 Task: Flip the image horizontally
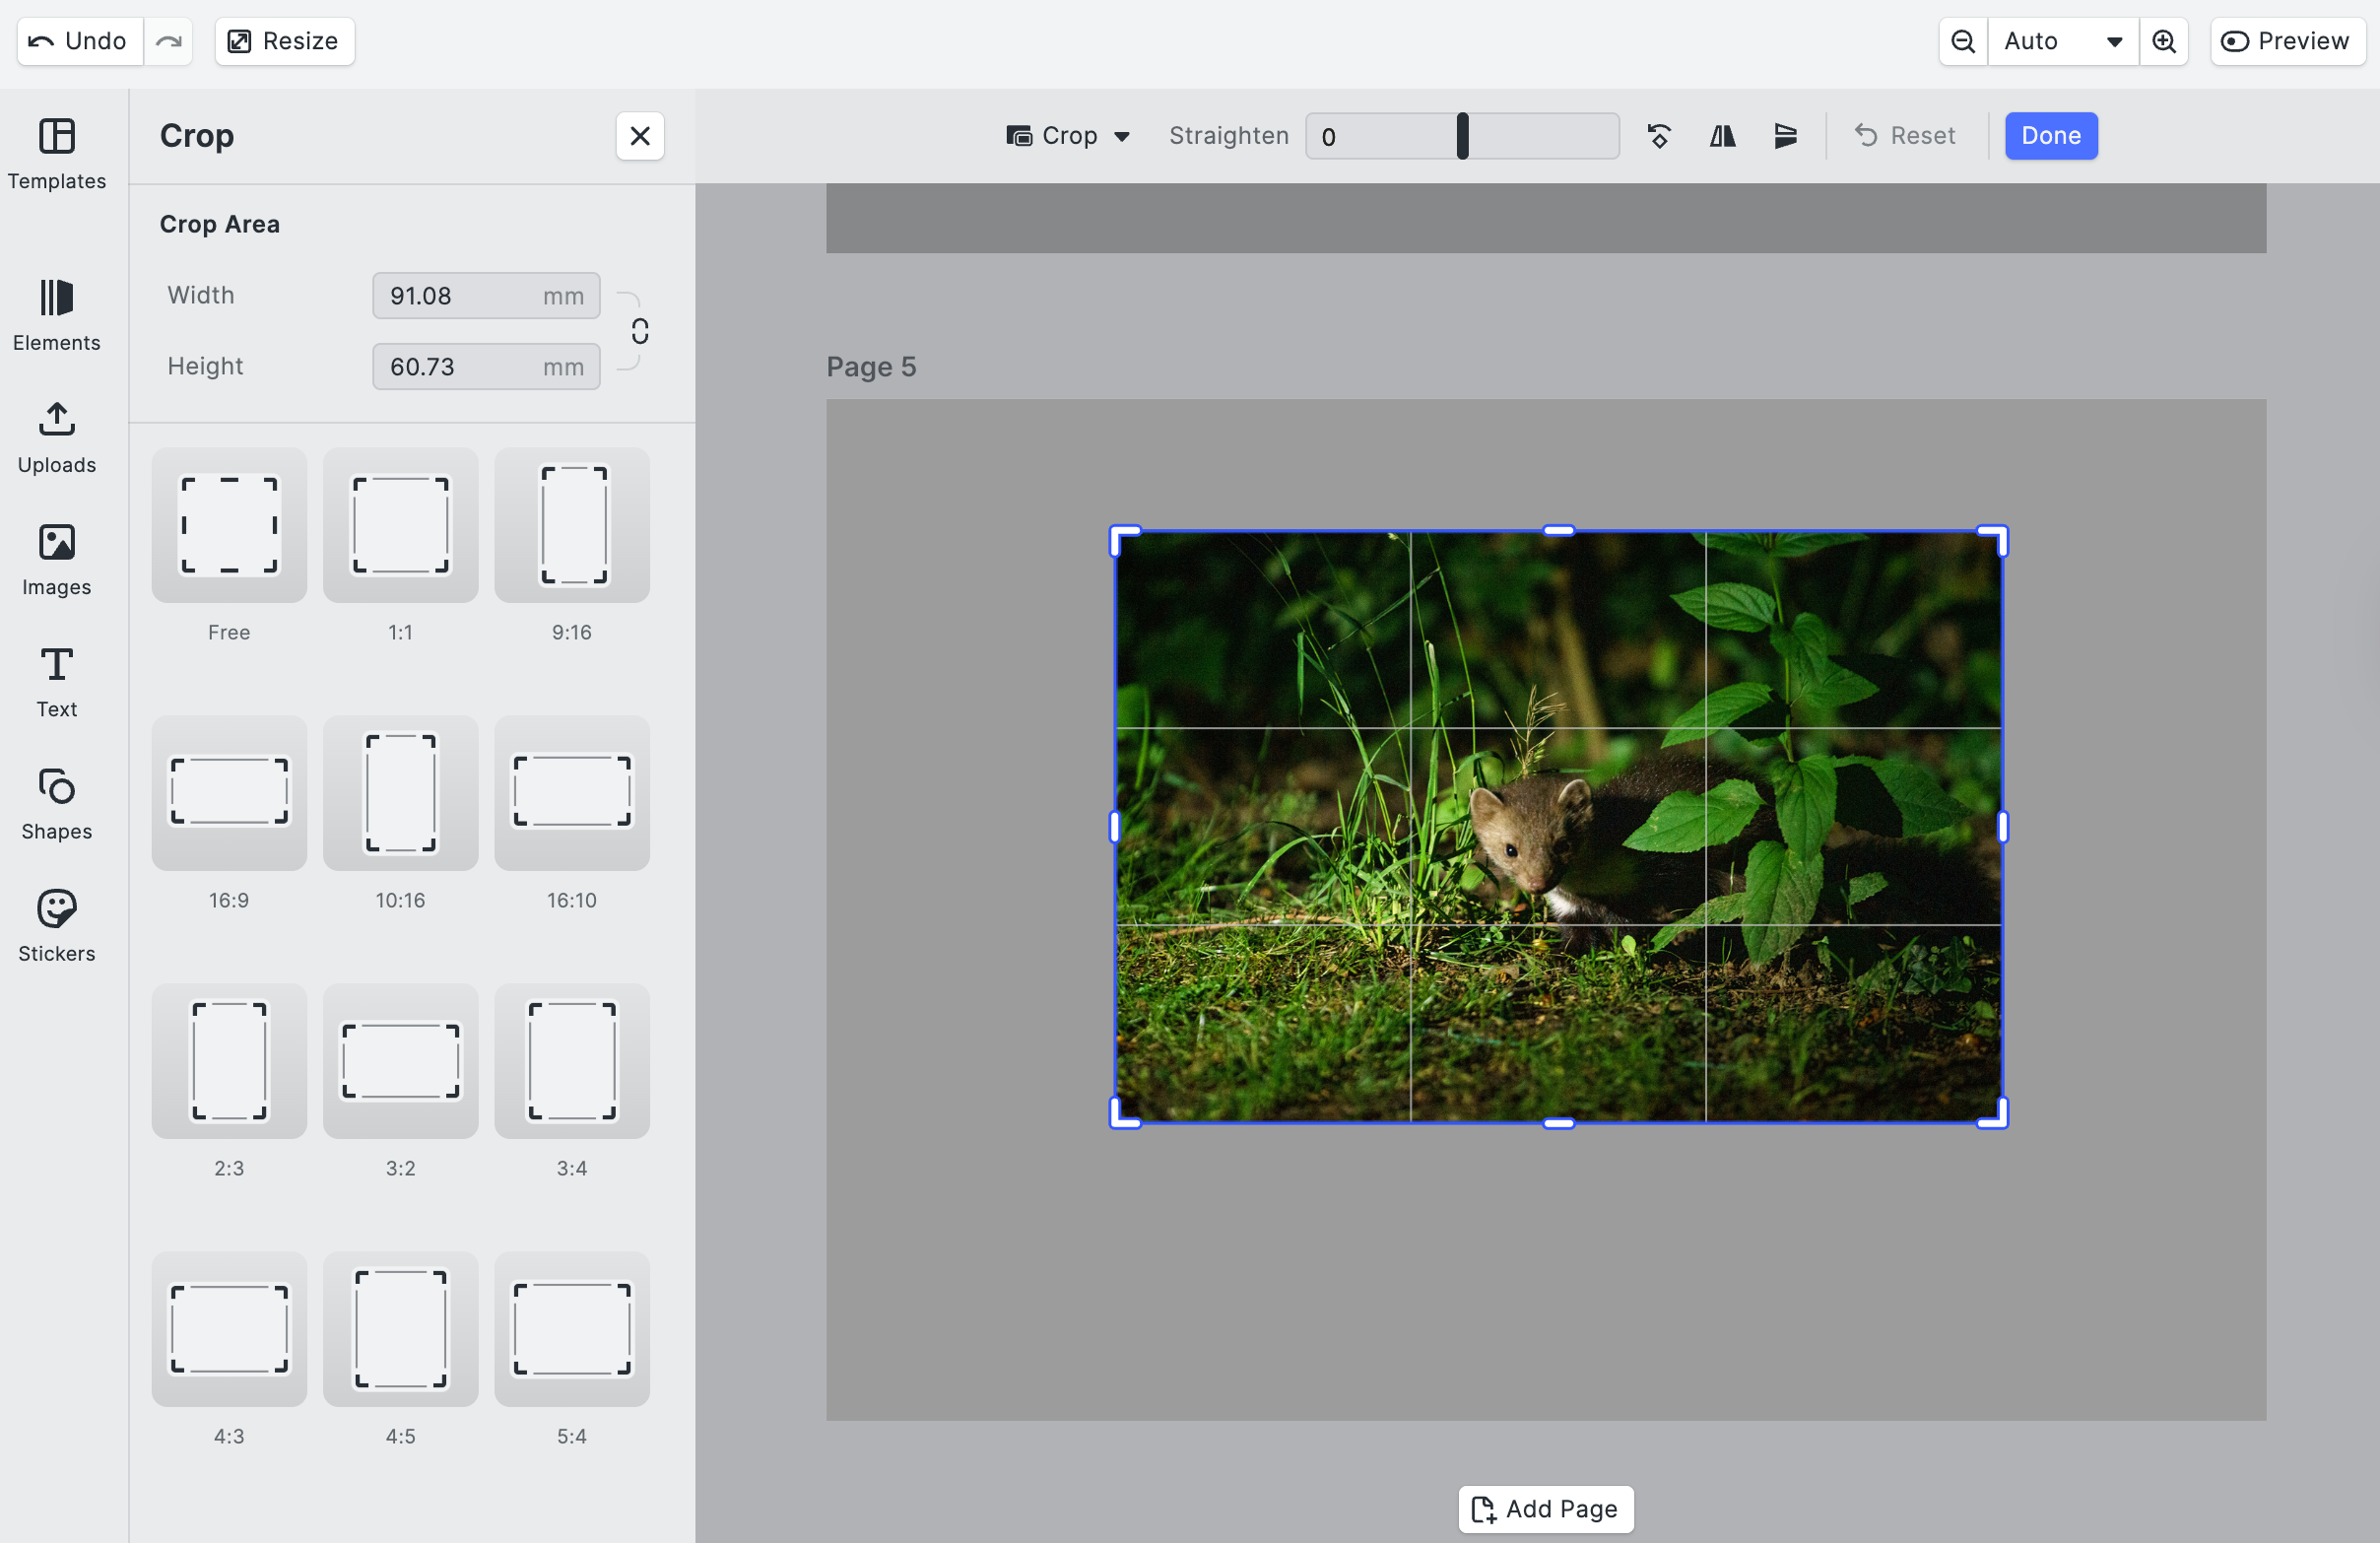tap(1722, 136)
